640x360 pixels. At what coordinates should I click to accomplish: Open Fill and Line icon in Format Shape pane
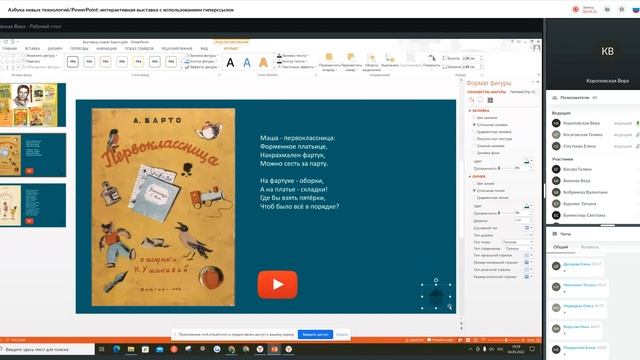471,100
